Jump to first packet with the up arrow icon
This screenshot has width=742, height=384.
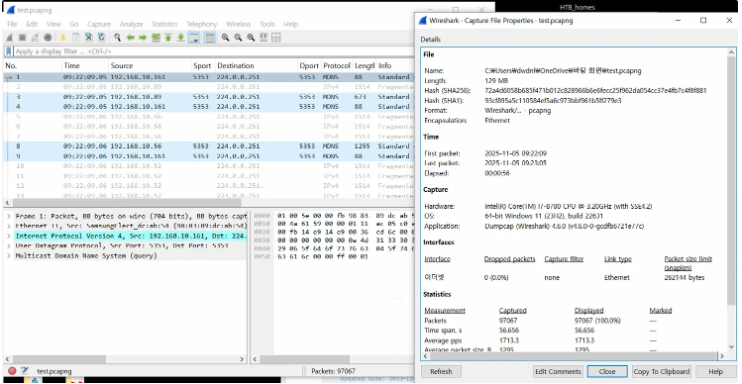[168, 38]
